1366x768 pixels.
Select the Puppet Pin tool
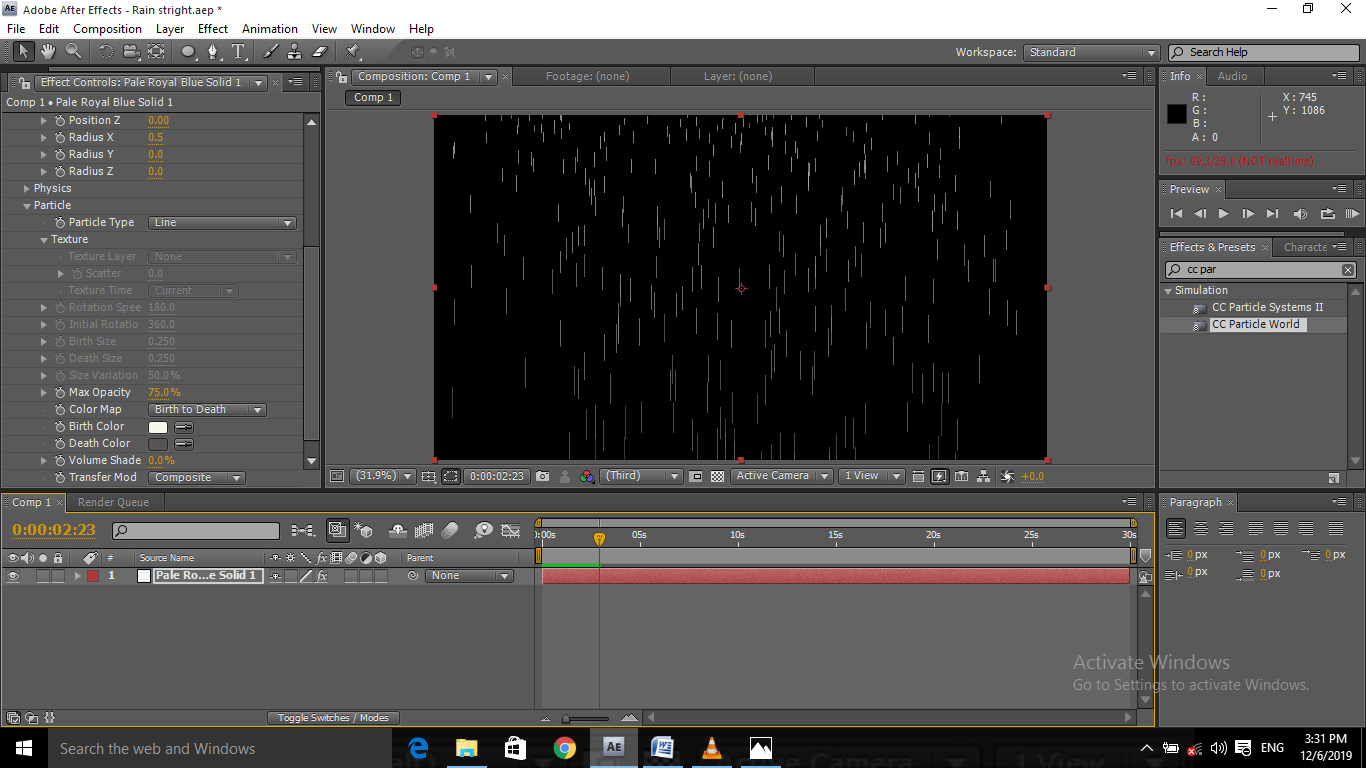[x=352, y=51]
